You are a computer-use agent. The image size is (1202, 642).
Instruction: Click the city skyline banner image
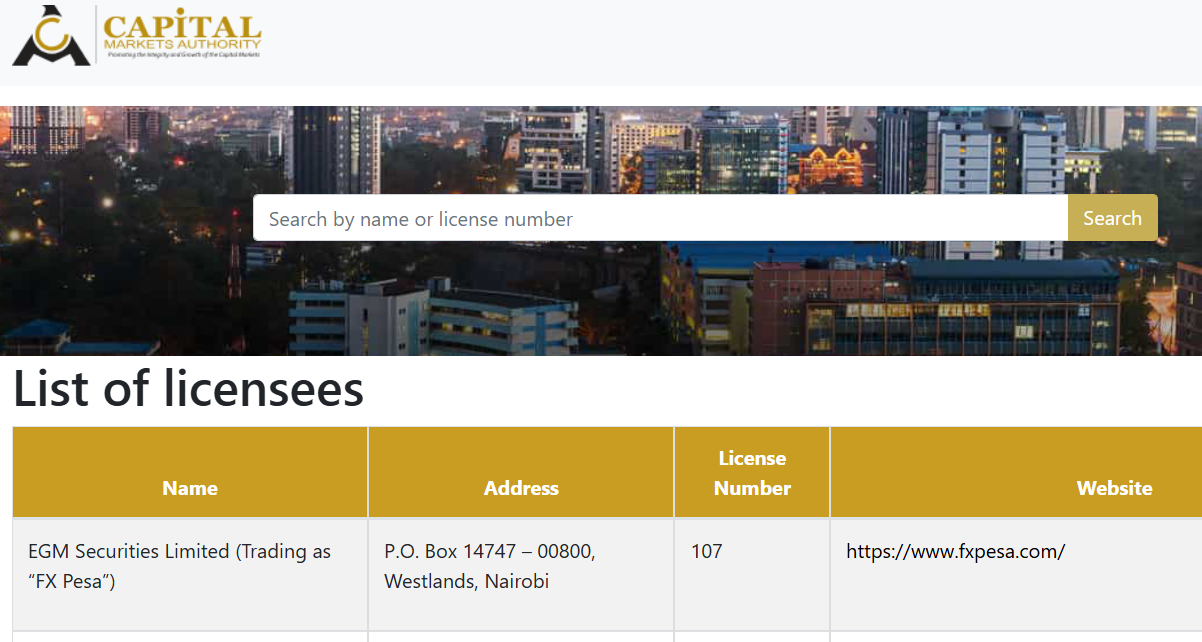coord(600,300)
